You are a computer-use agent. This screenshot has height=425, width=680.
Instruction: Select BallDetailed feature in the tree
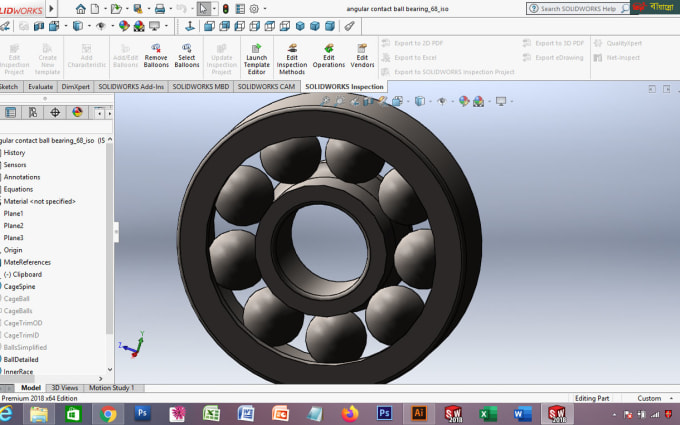(21, 359)
